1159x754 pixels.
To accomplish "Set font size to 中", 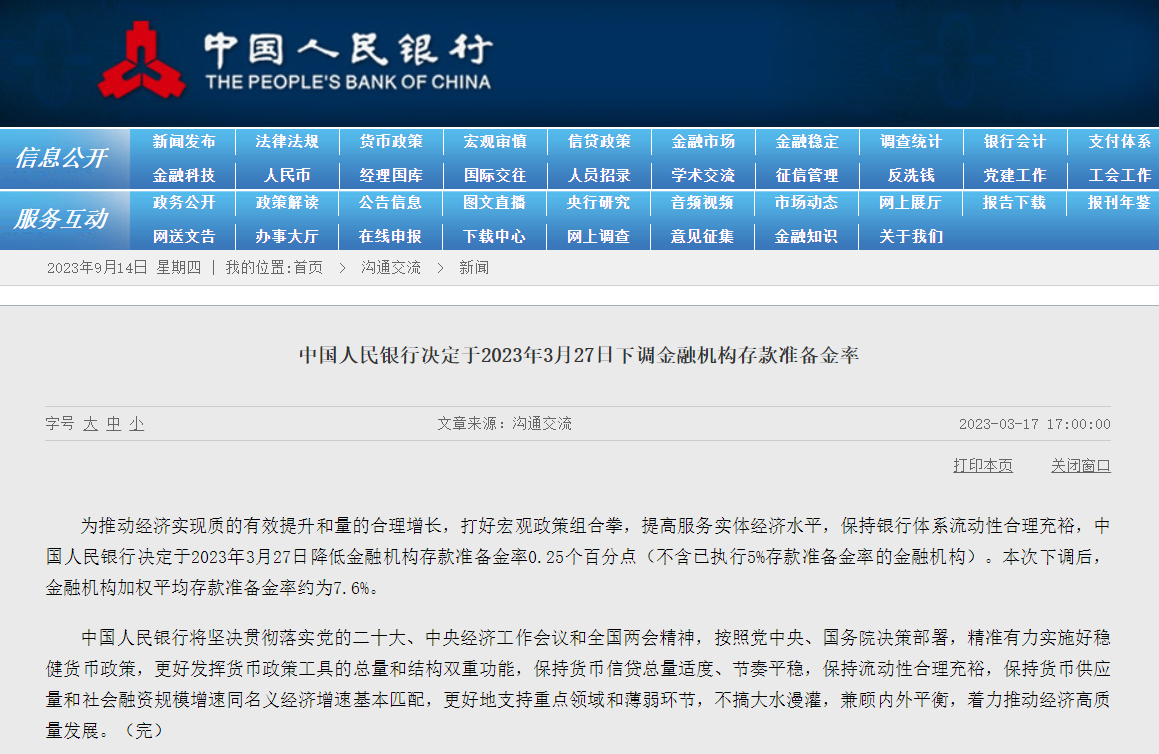I will coord(114,424).
